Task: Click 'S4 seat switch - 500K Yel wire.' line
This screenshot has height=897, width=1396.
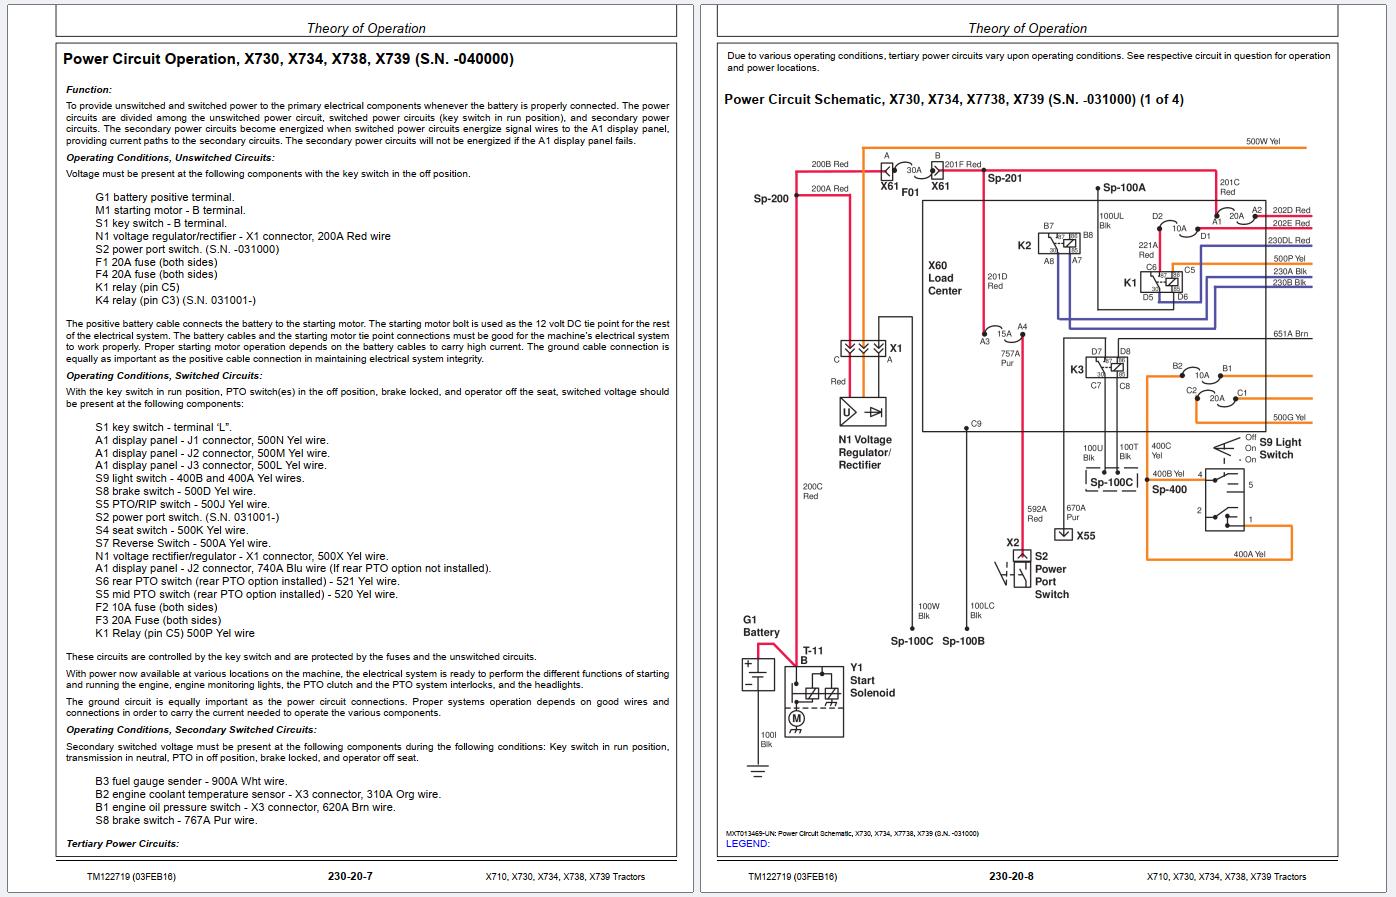Action: (x=172, y=531)
